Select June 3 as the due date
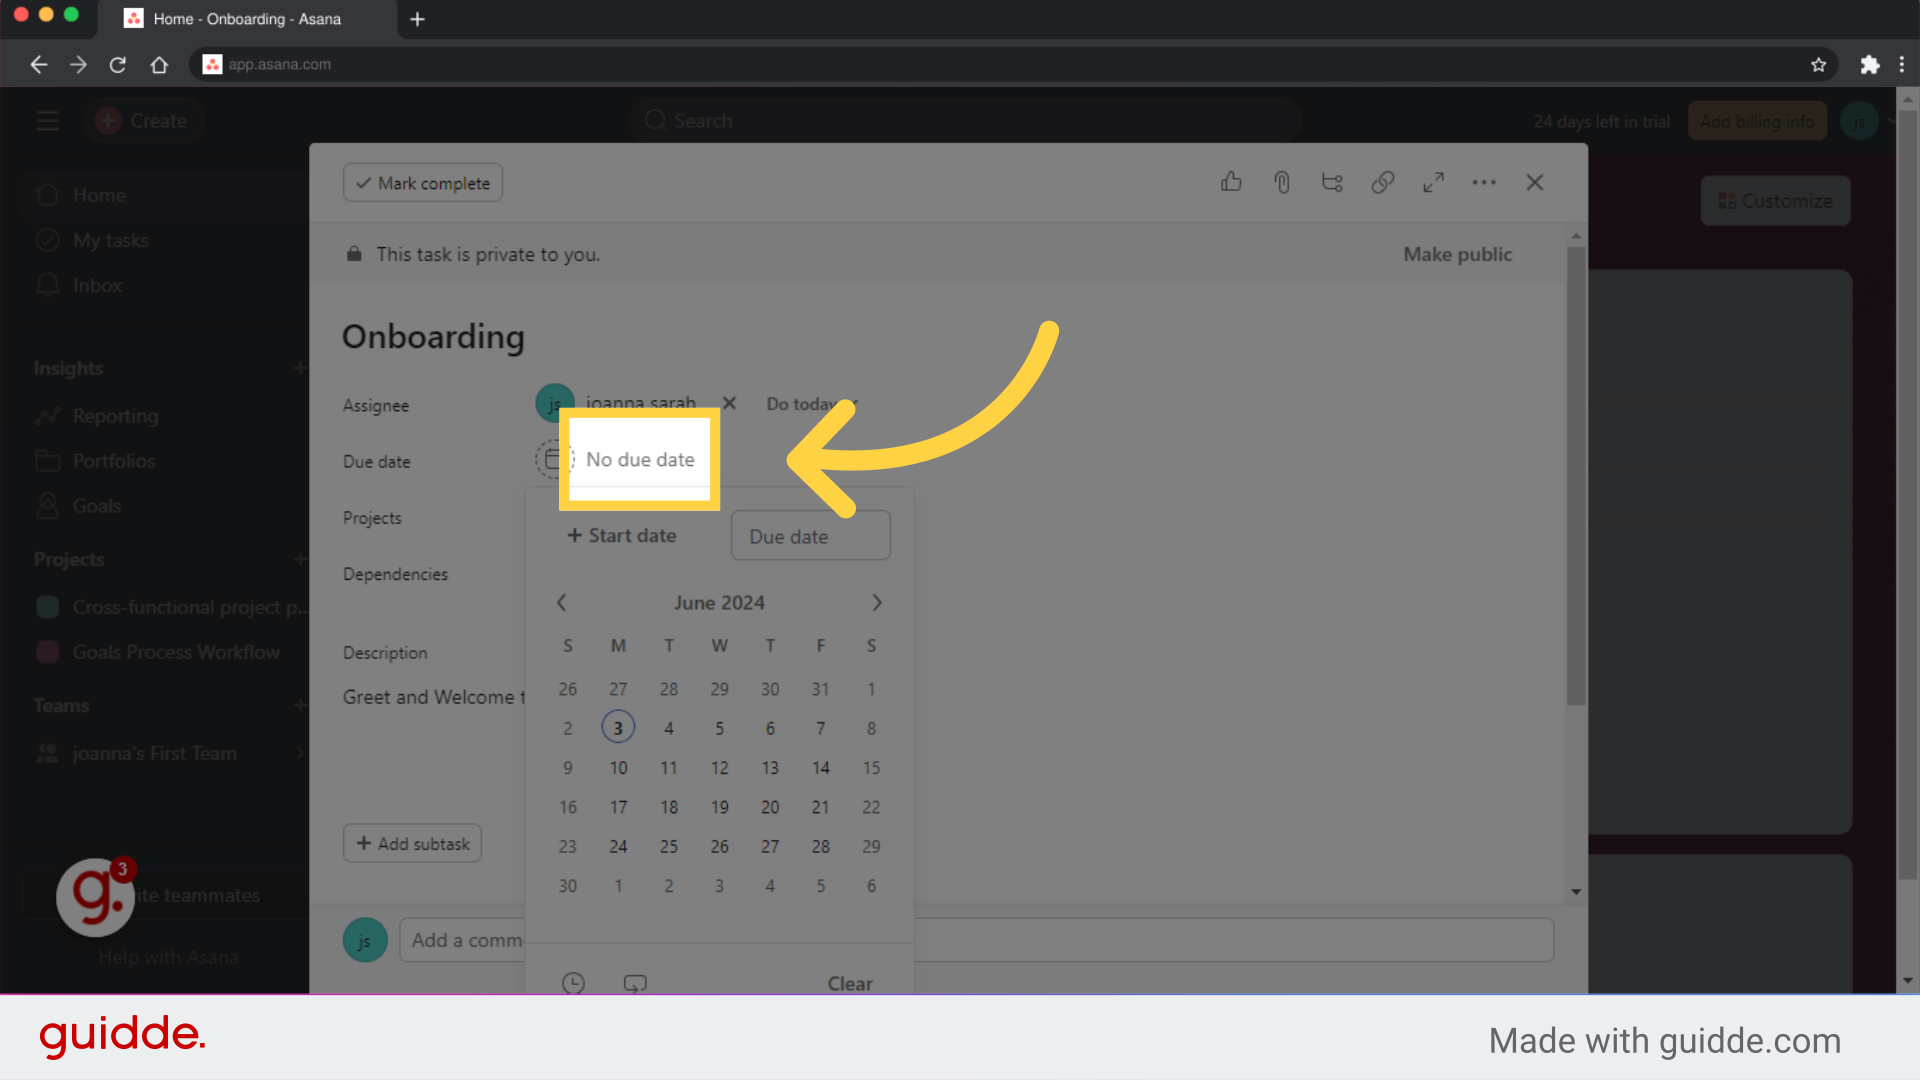Viewport: 1920px width, 1080px height. tap(618, 727)
